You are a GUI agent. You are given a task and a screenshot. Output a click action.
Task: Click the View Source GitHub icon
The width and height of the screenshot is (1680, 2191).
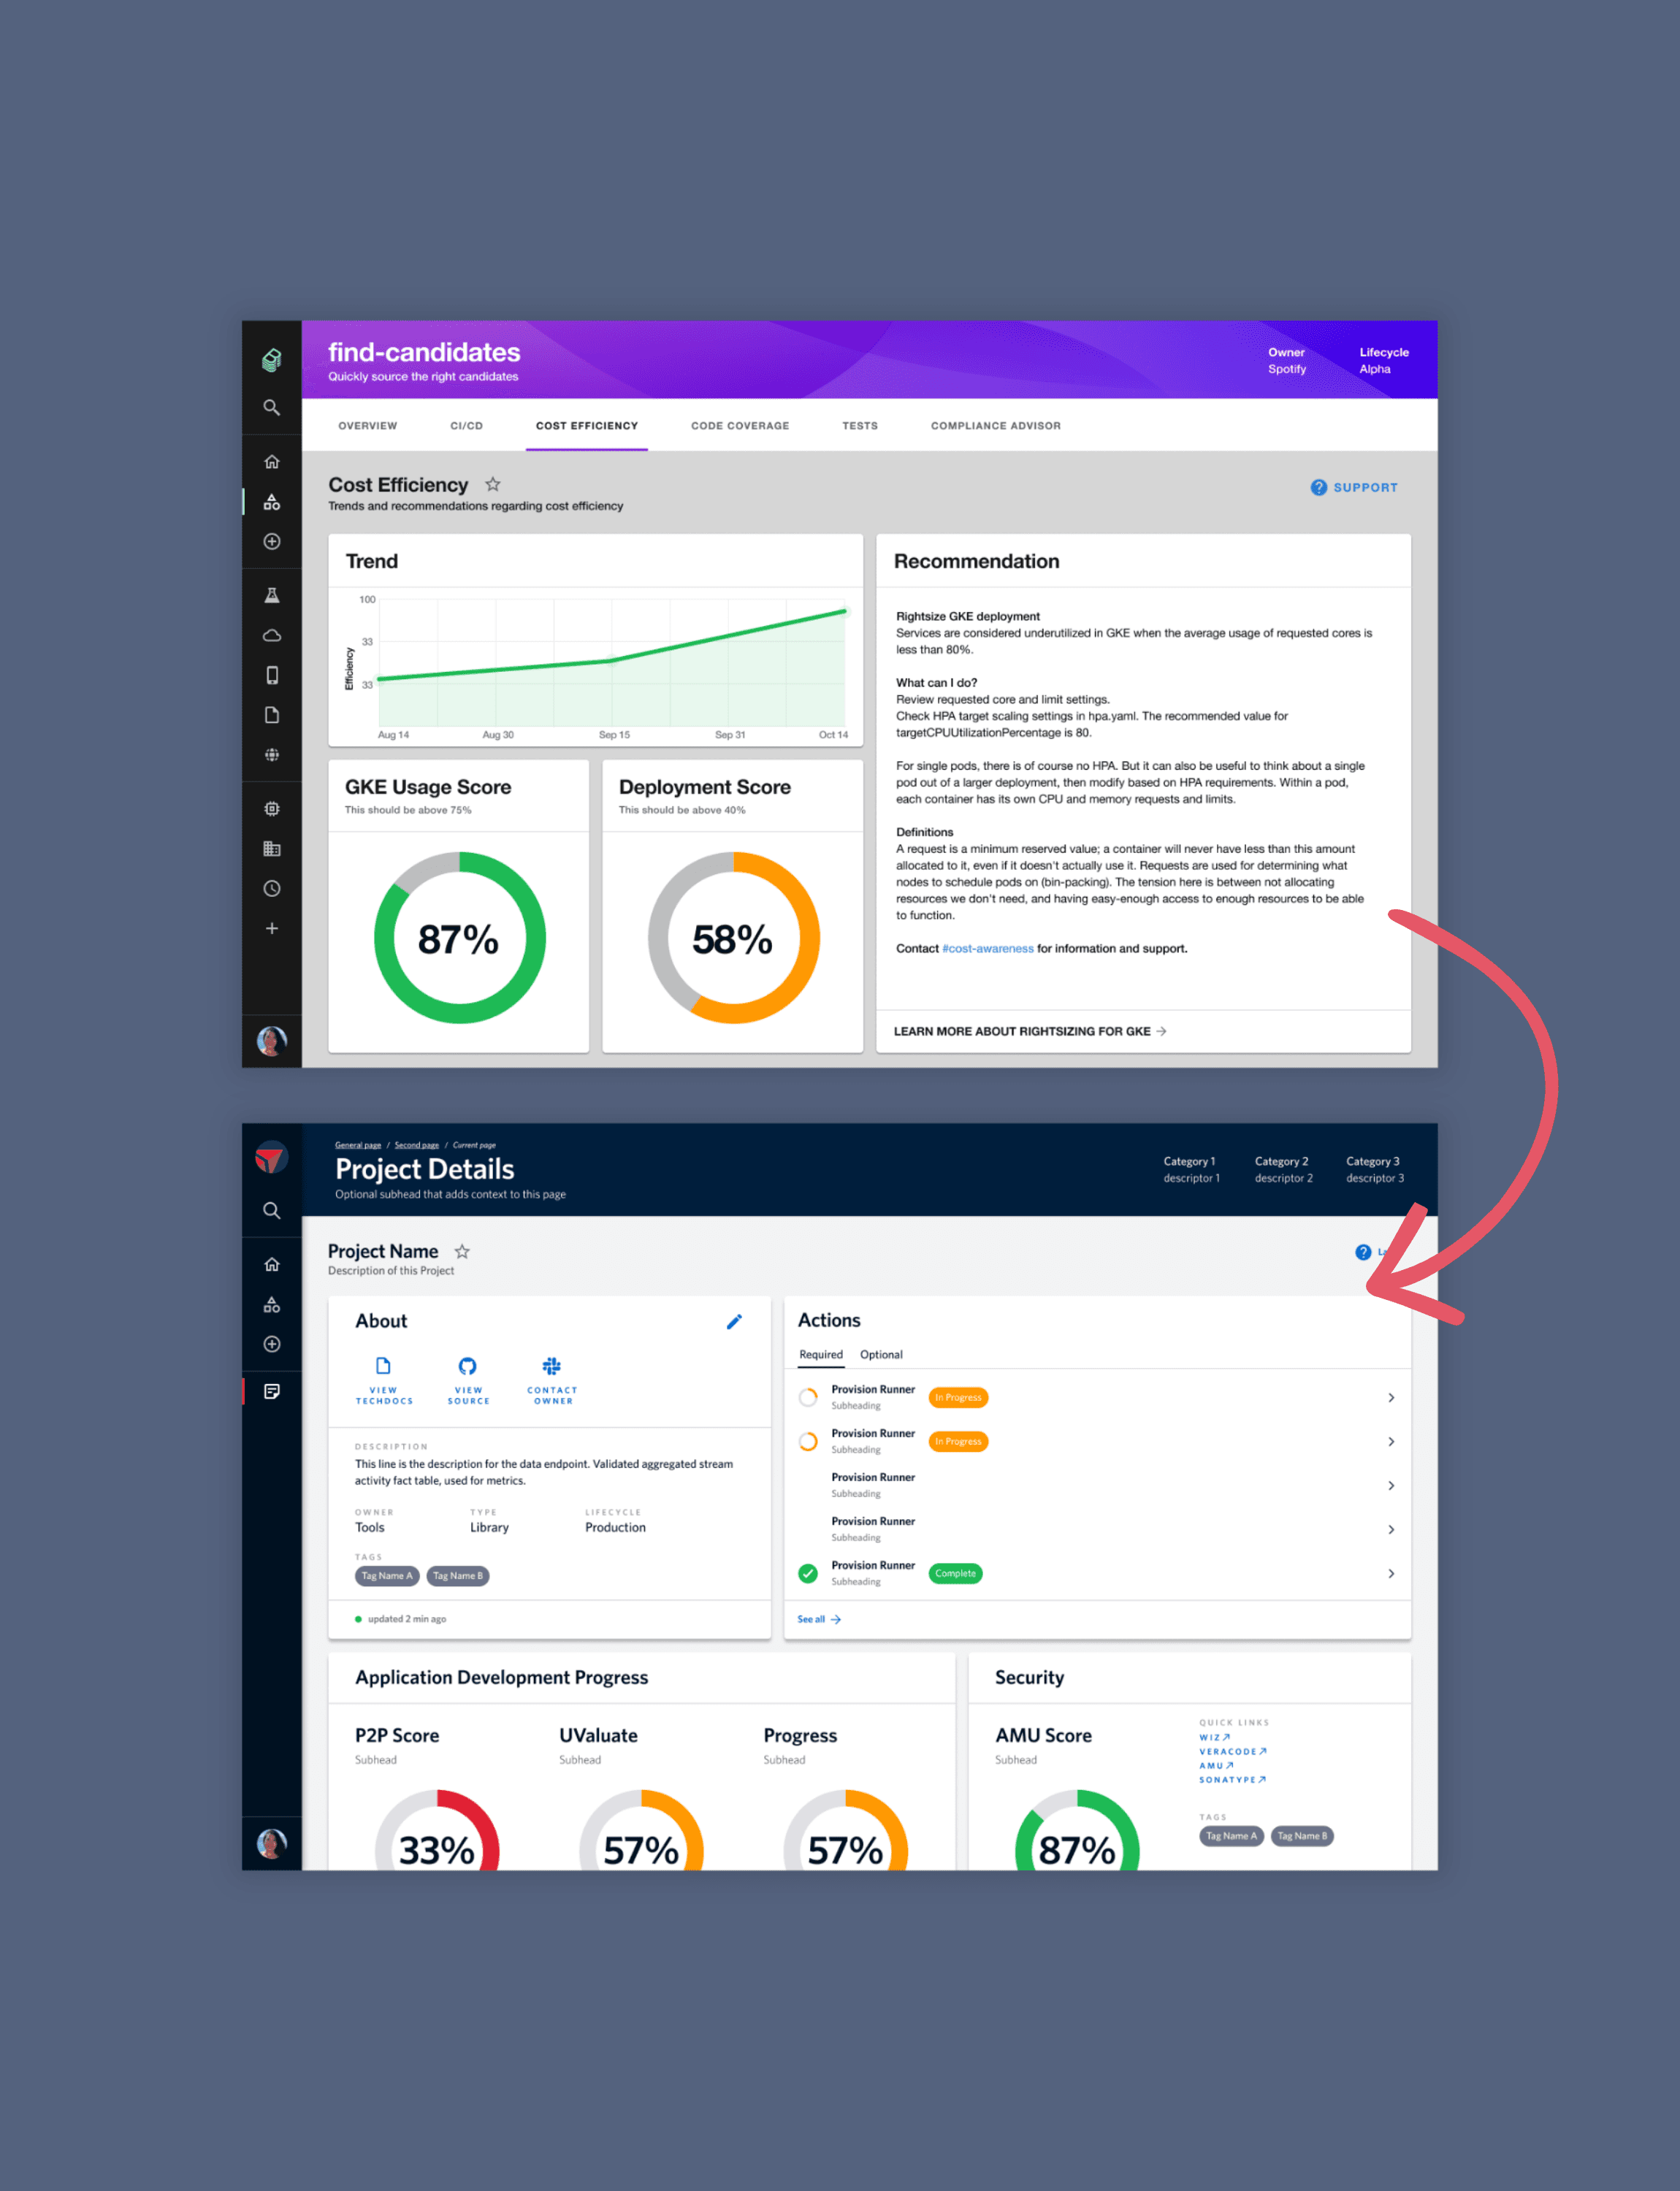pos(467,1366)
